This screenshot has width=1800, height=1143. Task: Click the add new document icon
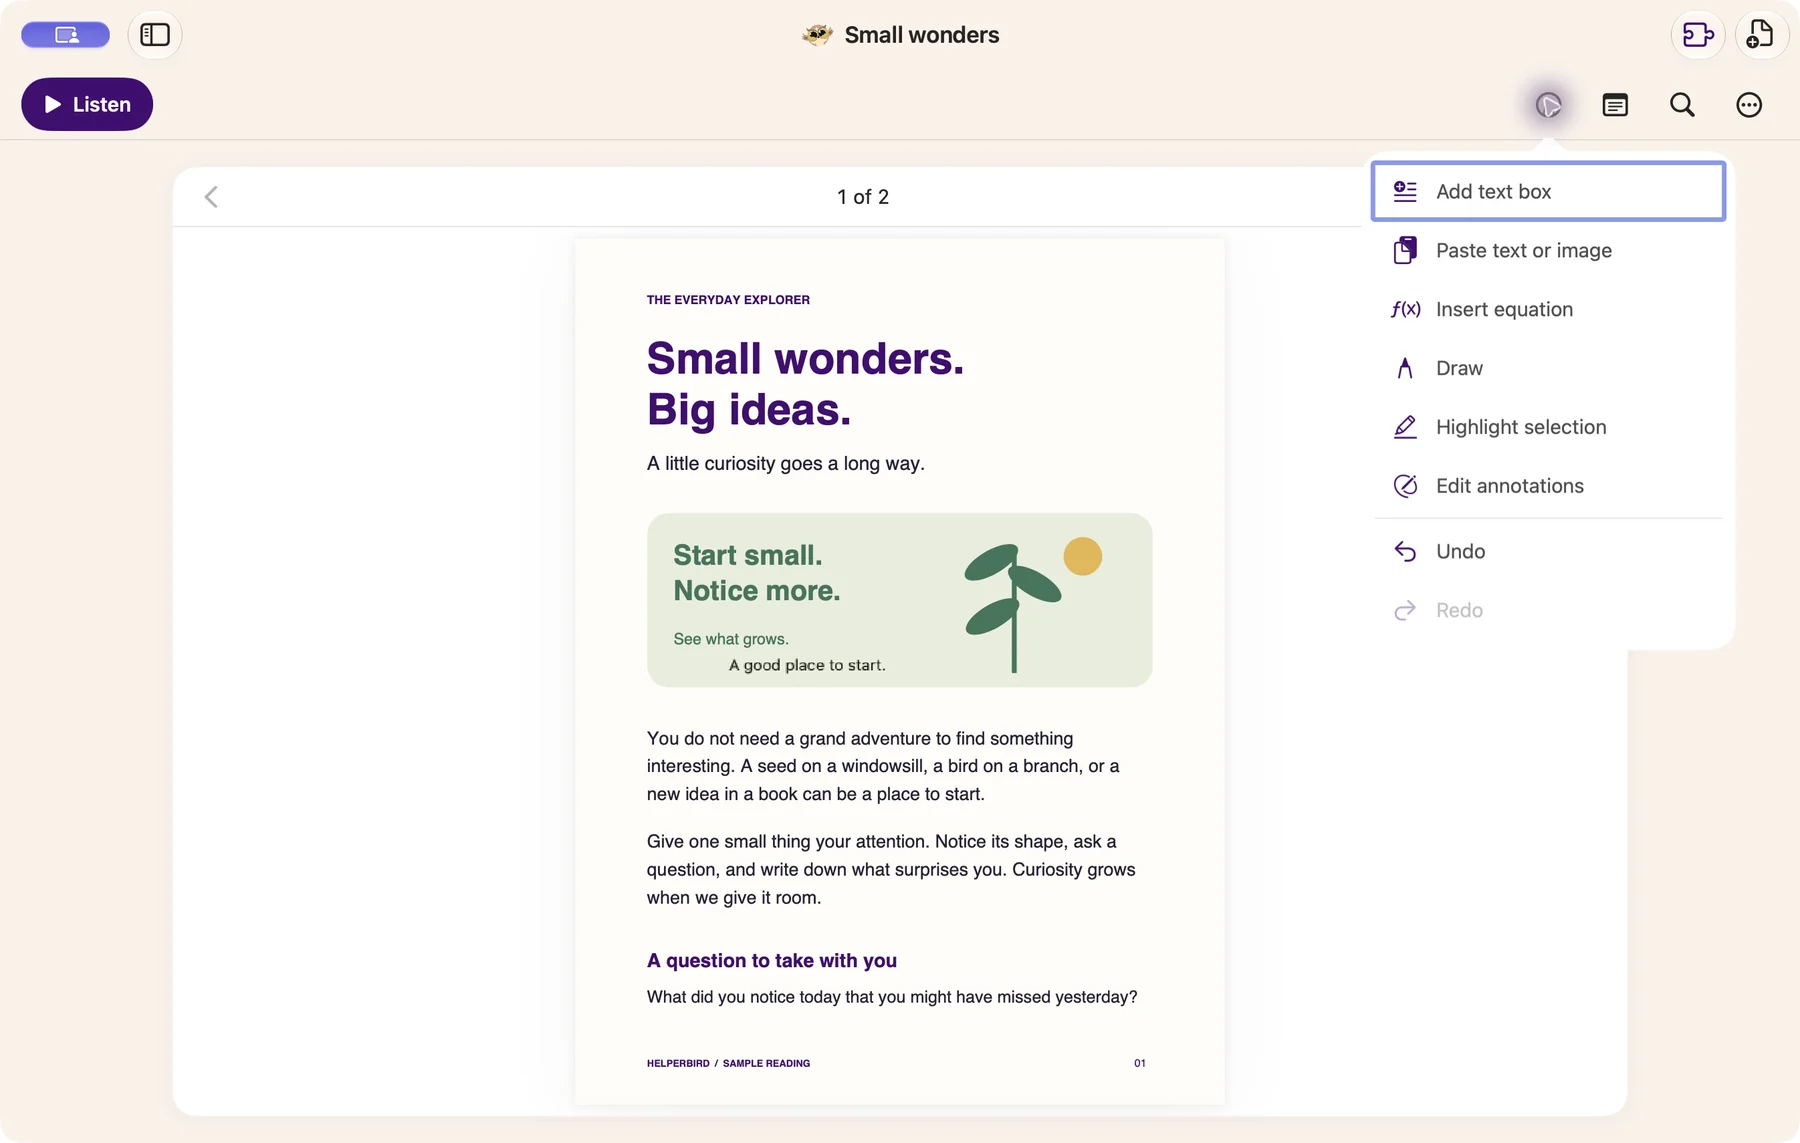pos(1761,35)
